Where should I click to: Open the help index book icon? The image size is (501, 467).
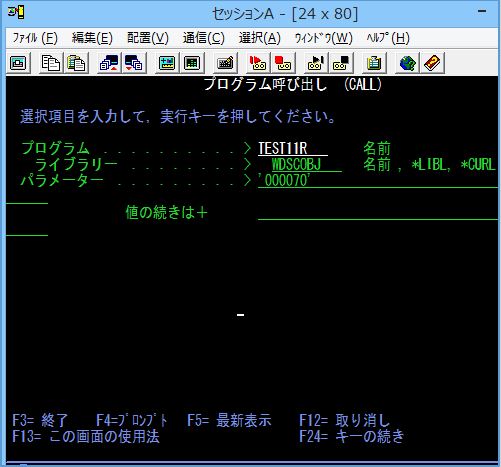pyautogui.click(x=432, y=63)
